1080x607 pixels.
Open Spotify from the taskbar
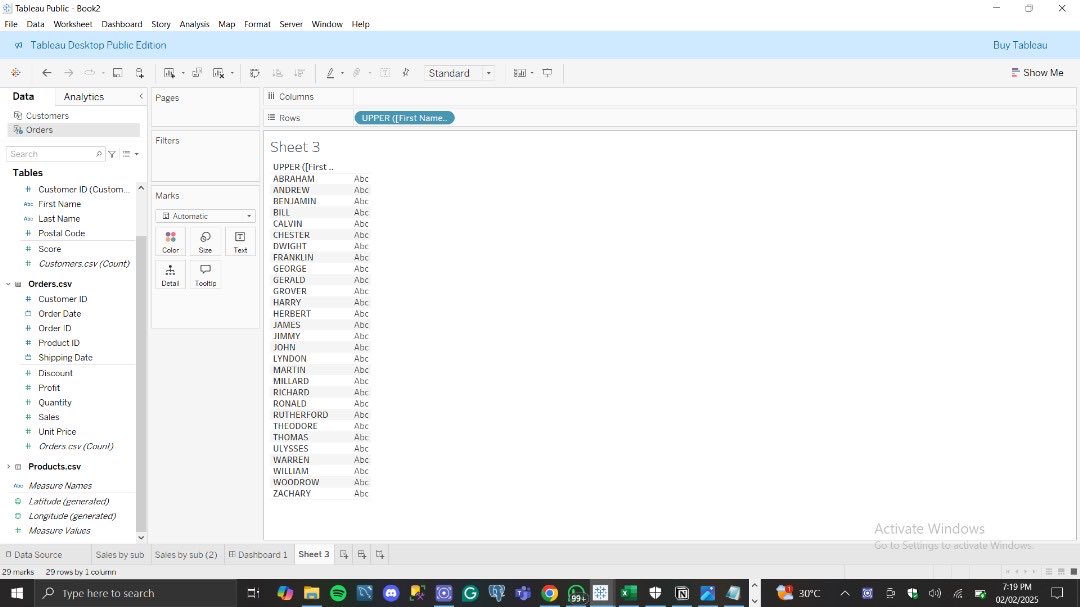338,593
